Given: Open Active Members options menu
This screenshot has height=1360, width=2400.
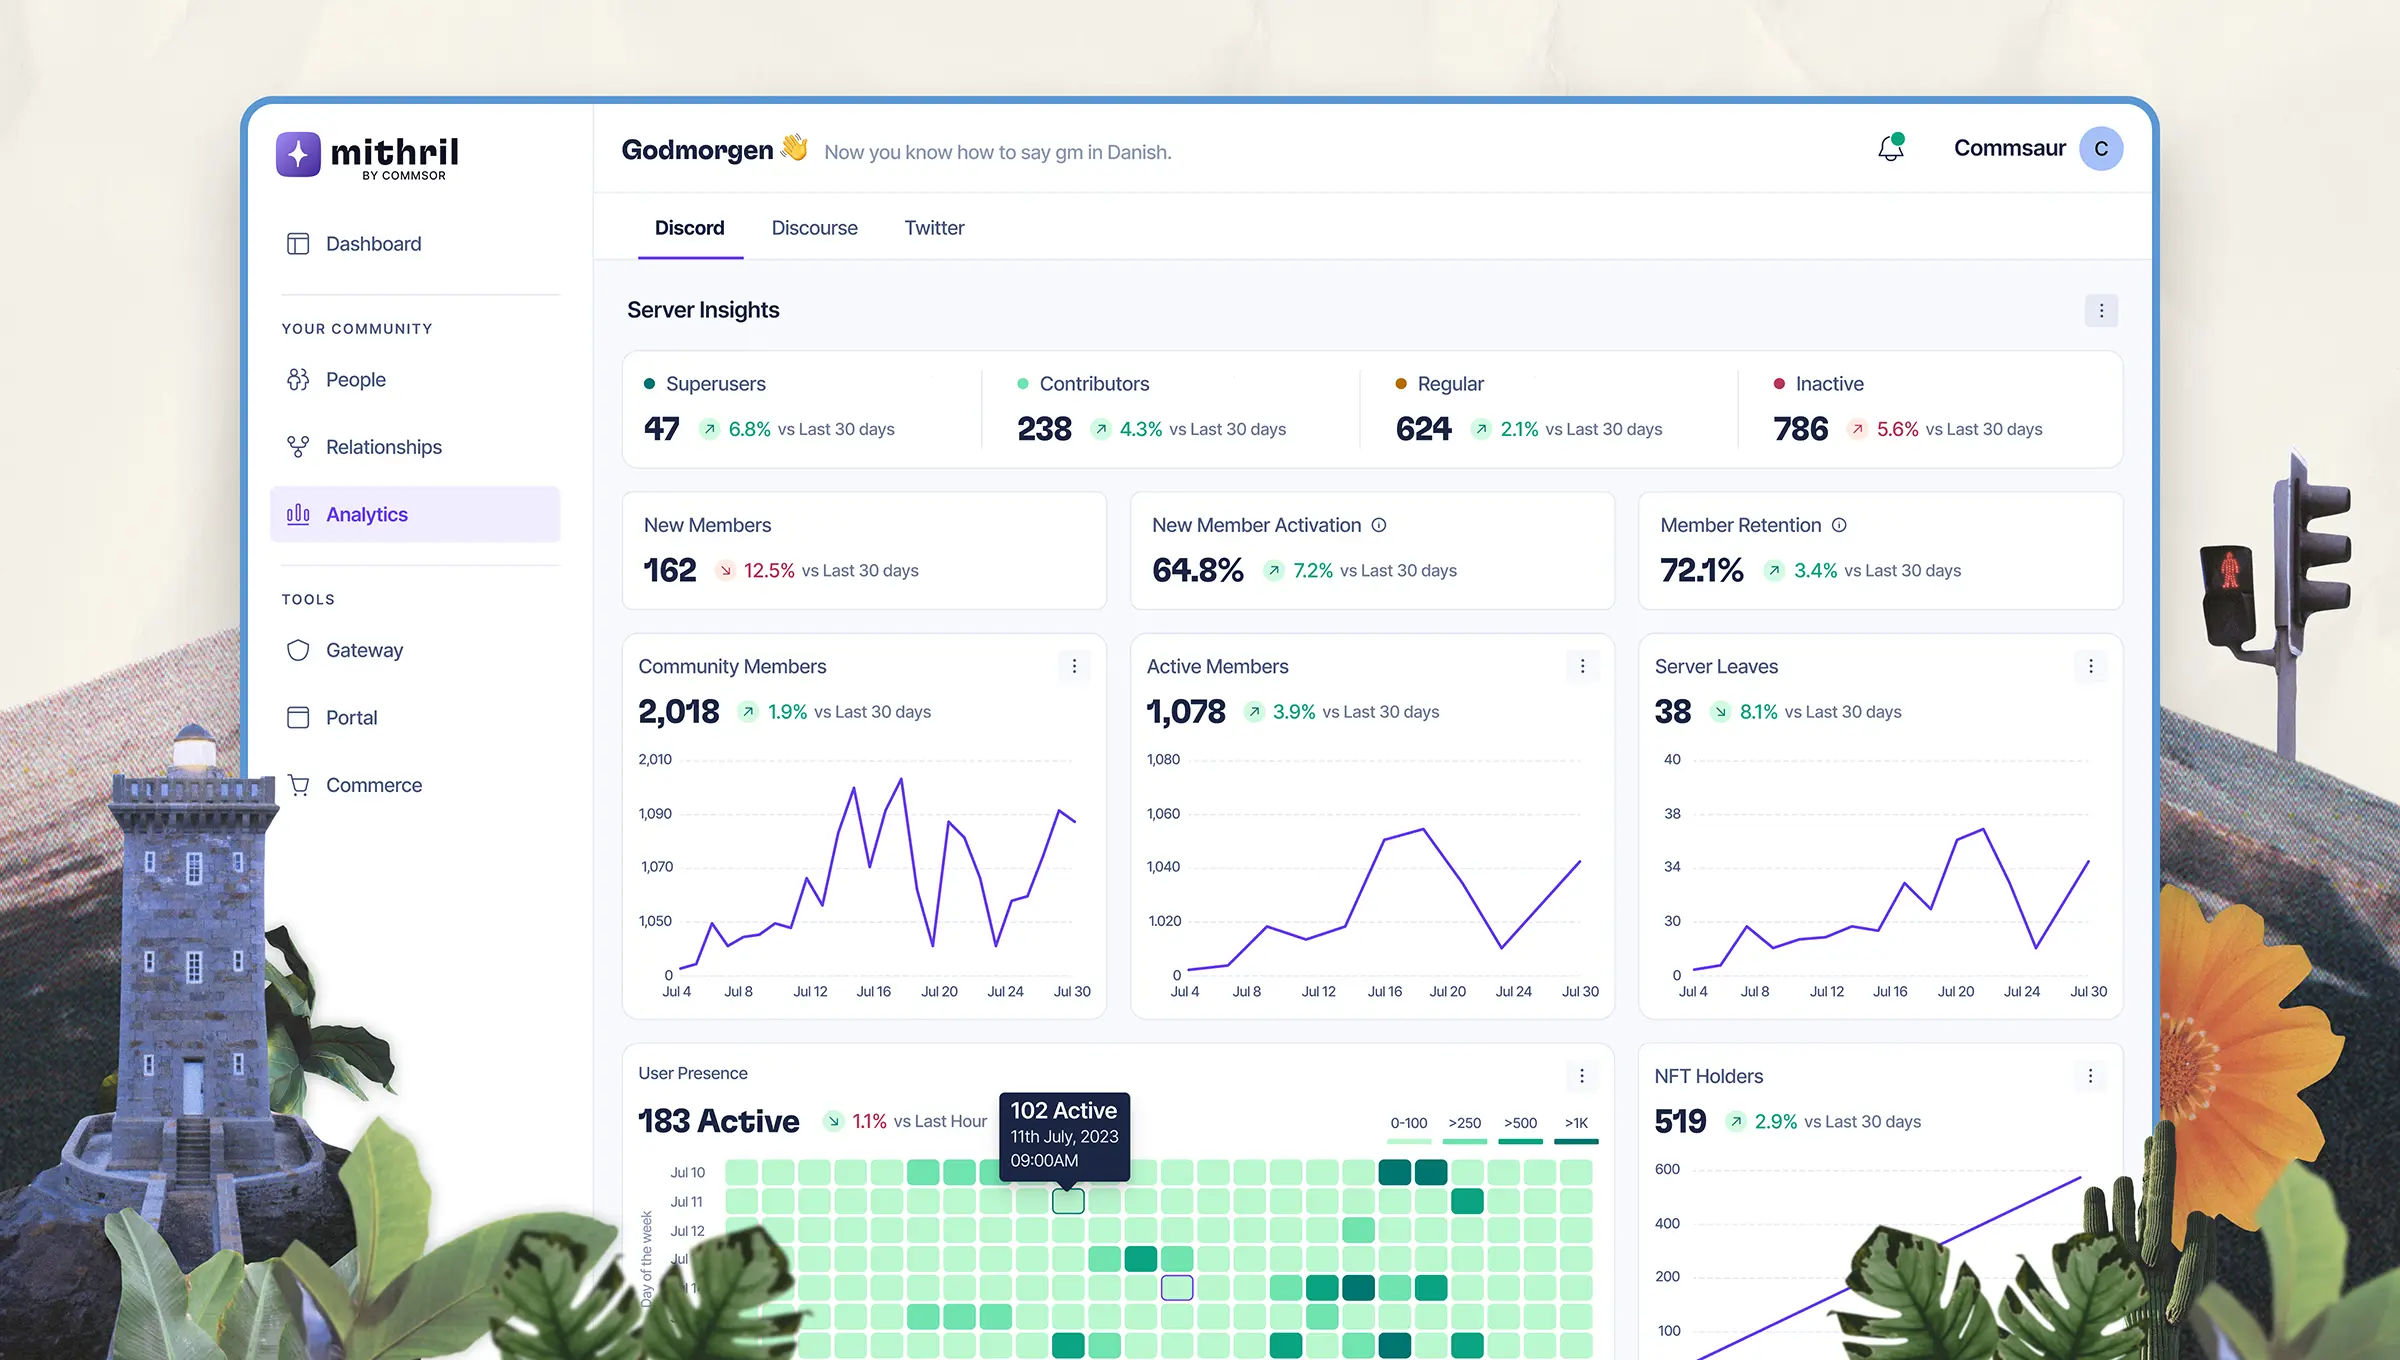Looking at the screenshot, I should (x=1582, y=666).
